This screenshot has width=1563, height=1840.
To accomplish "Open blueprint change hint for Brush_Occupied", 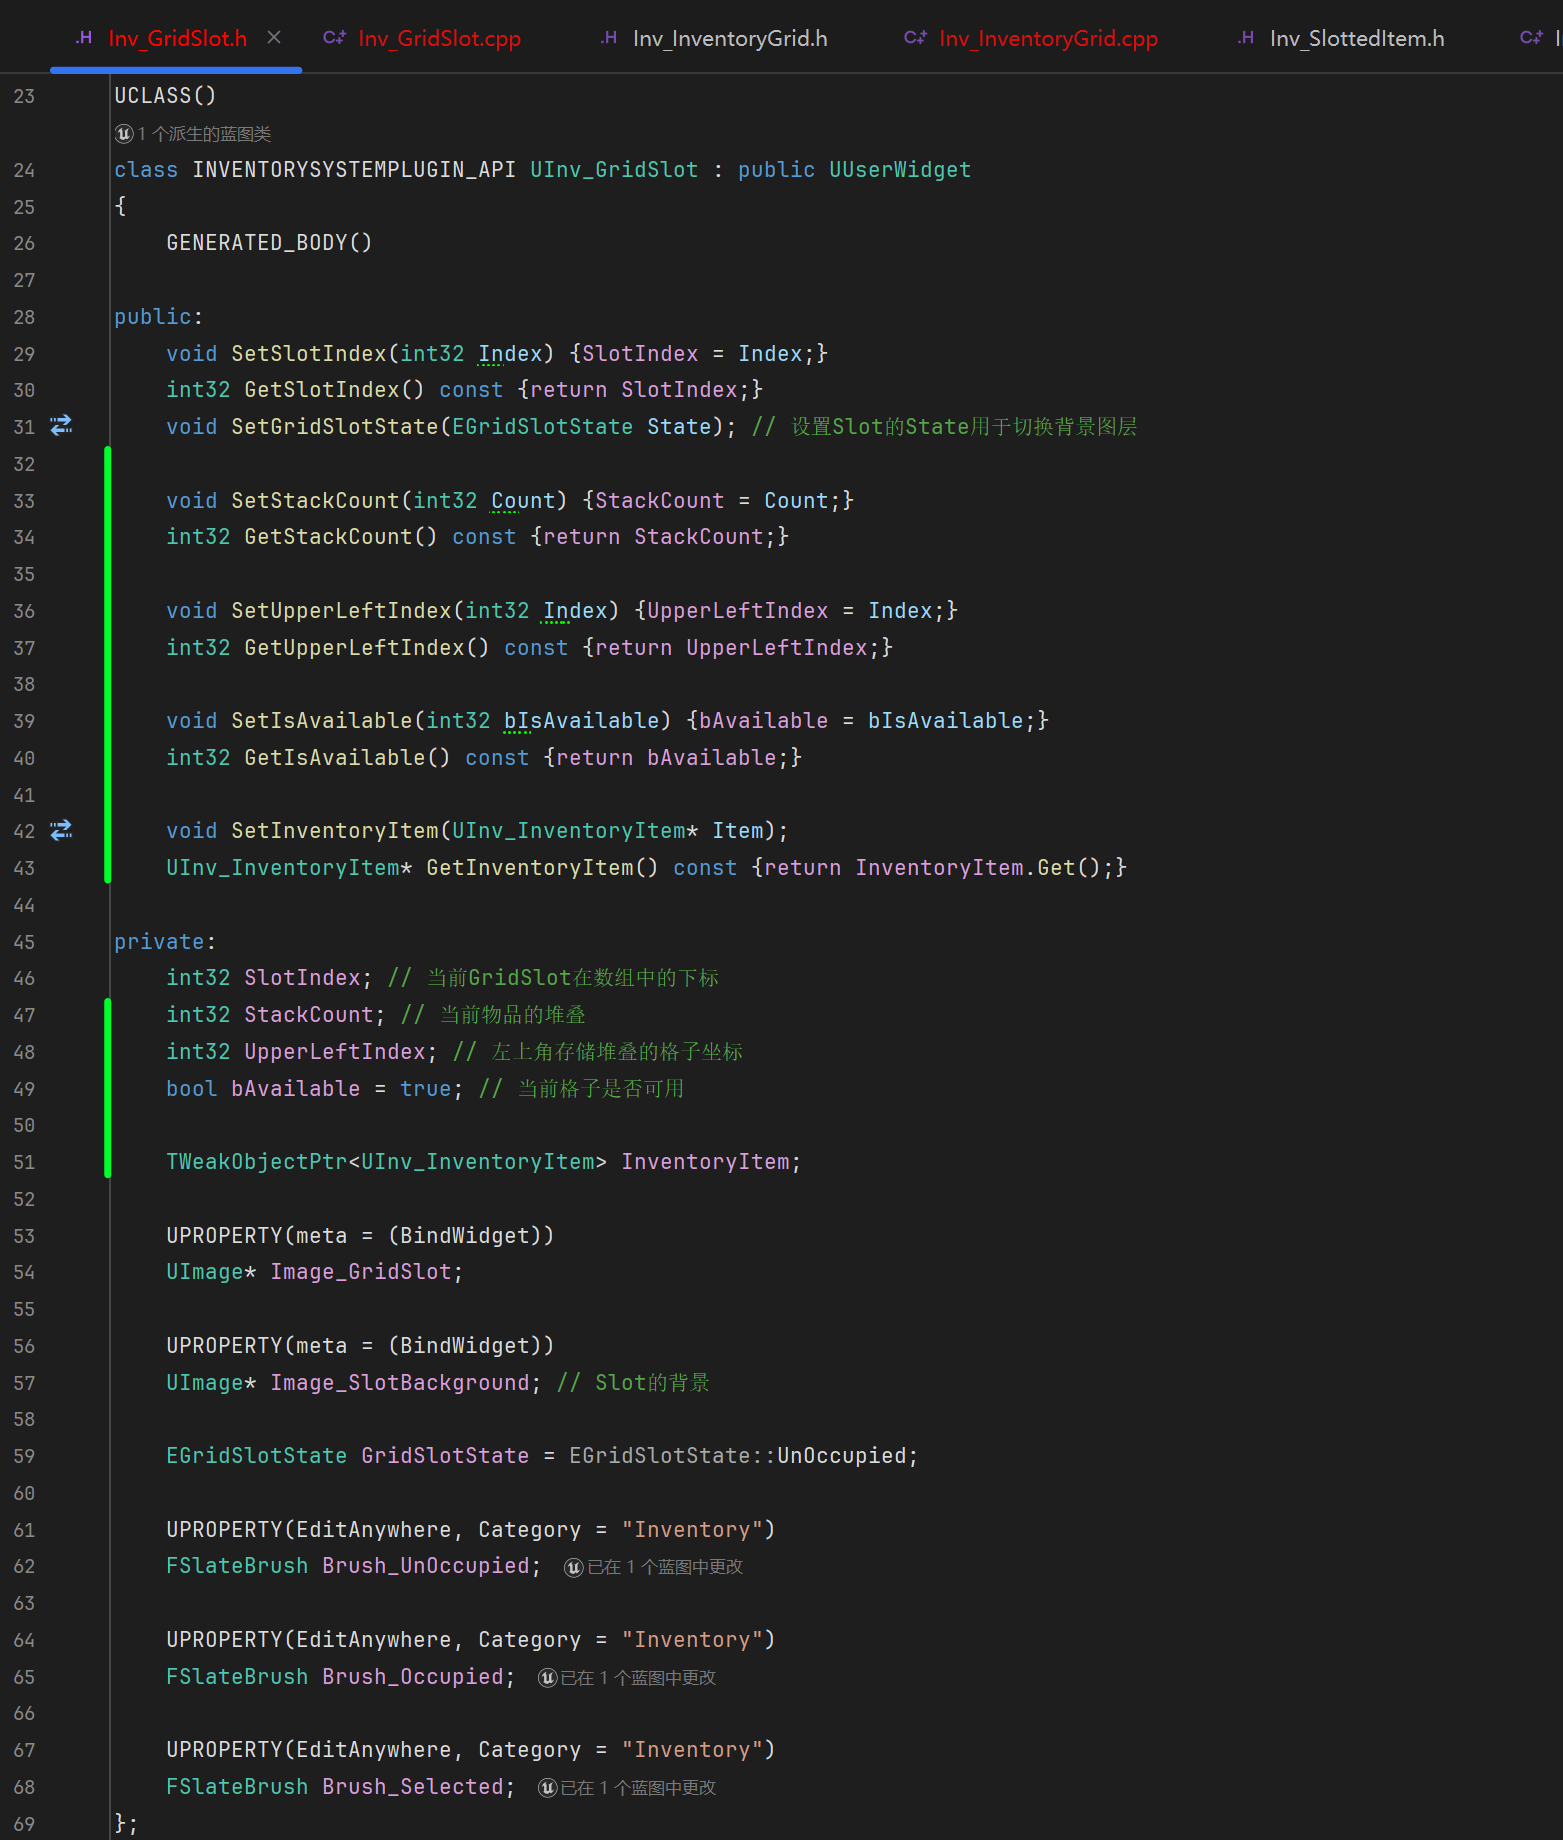I will pyautogui.click(x=638, y=1678).
